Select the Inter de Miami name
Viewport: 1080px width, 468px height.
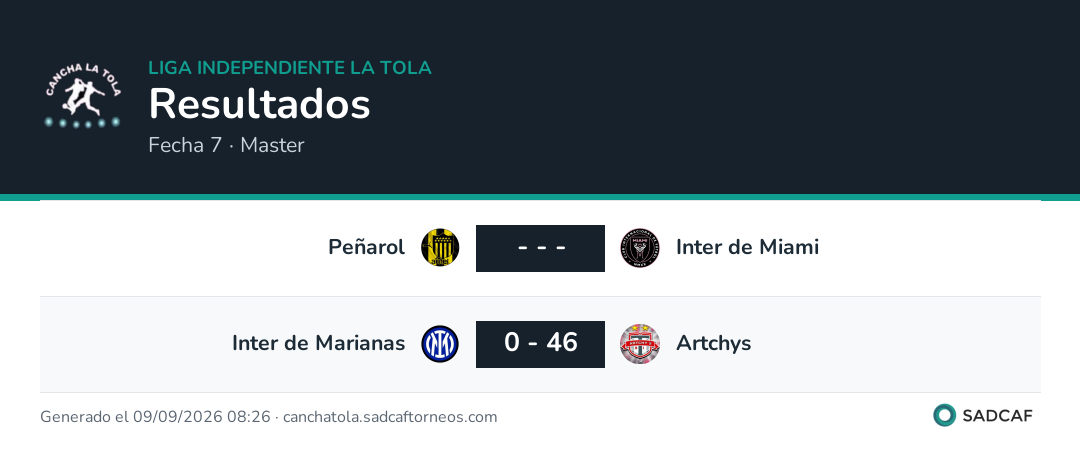pyautogui.click(x=747, y=247)
